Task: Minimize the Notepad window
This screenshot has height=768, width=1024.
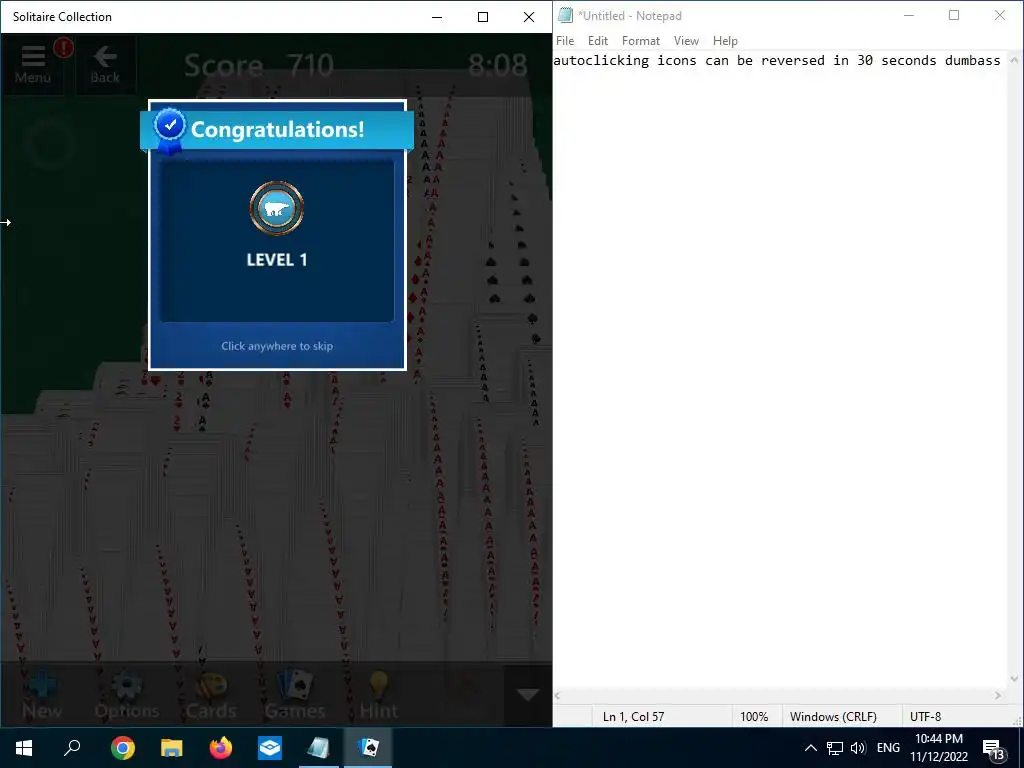Action: pos(908,16)
